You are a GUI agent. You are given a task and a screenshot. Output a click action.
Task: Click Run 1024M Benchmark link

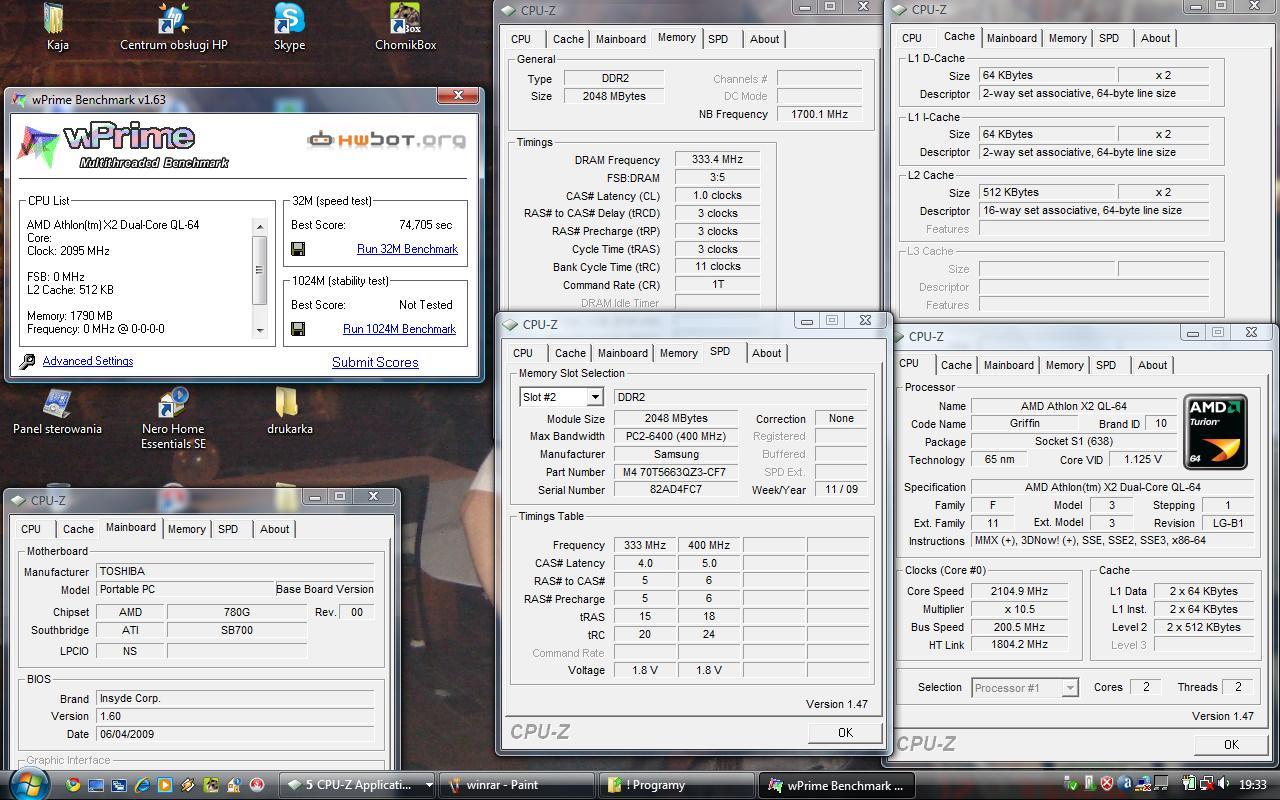[399, 329]
